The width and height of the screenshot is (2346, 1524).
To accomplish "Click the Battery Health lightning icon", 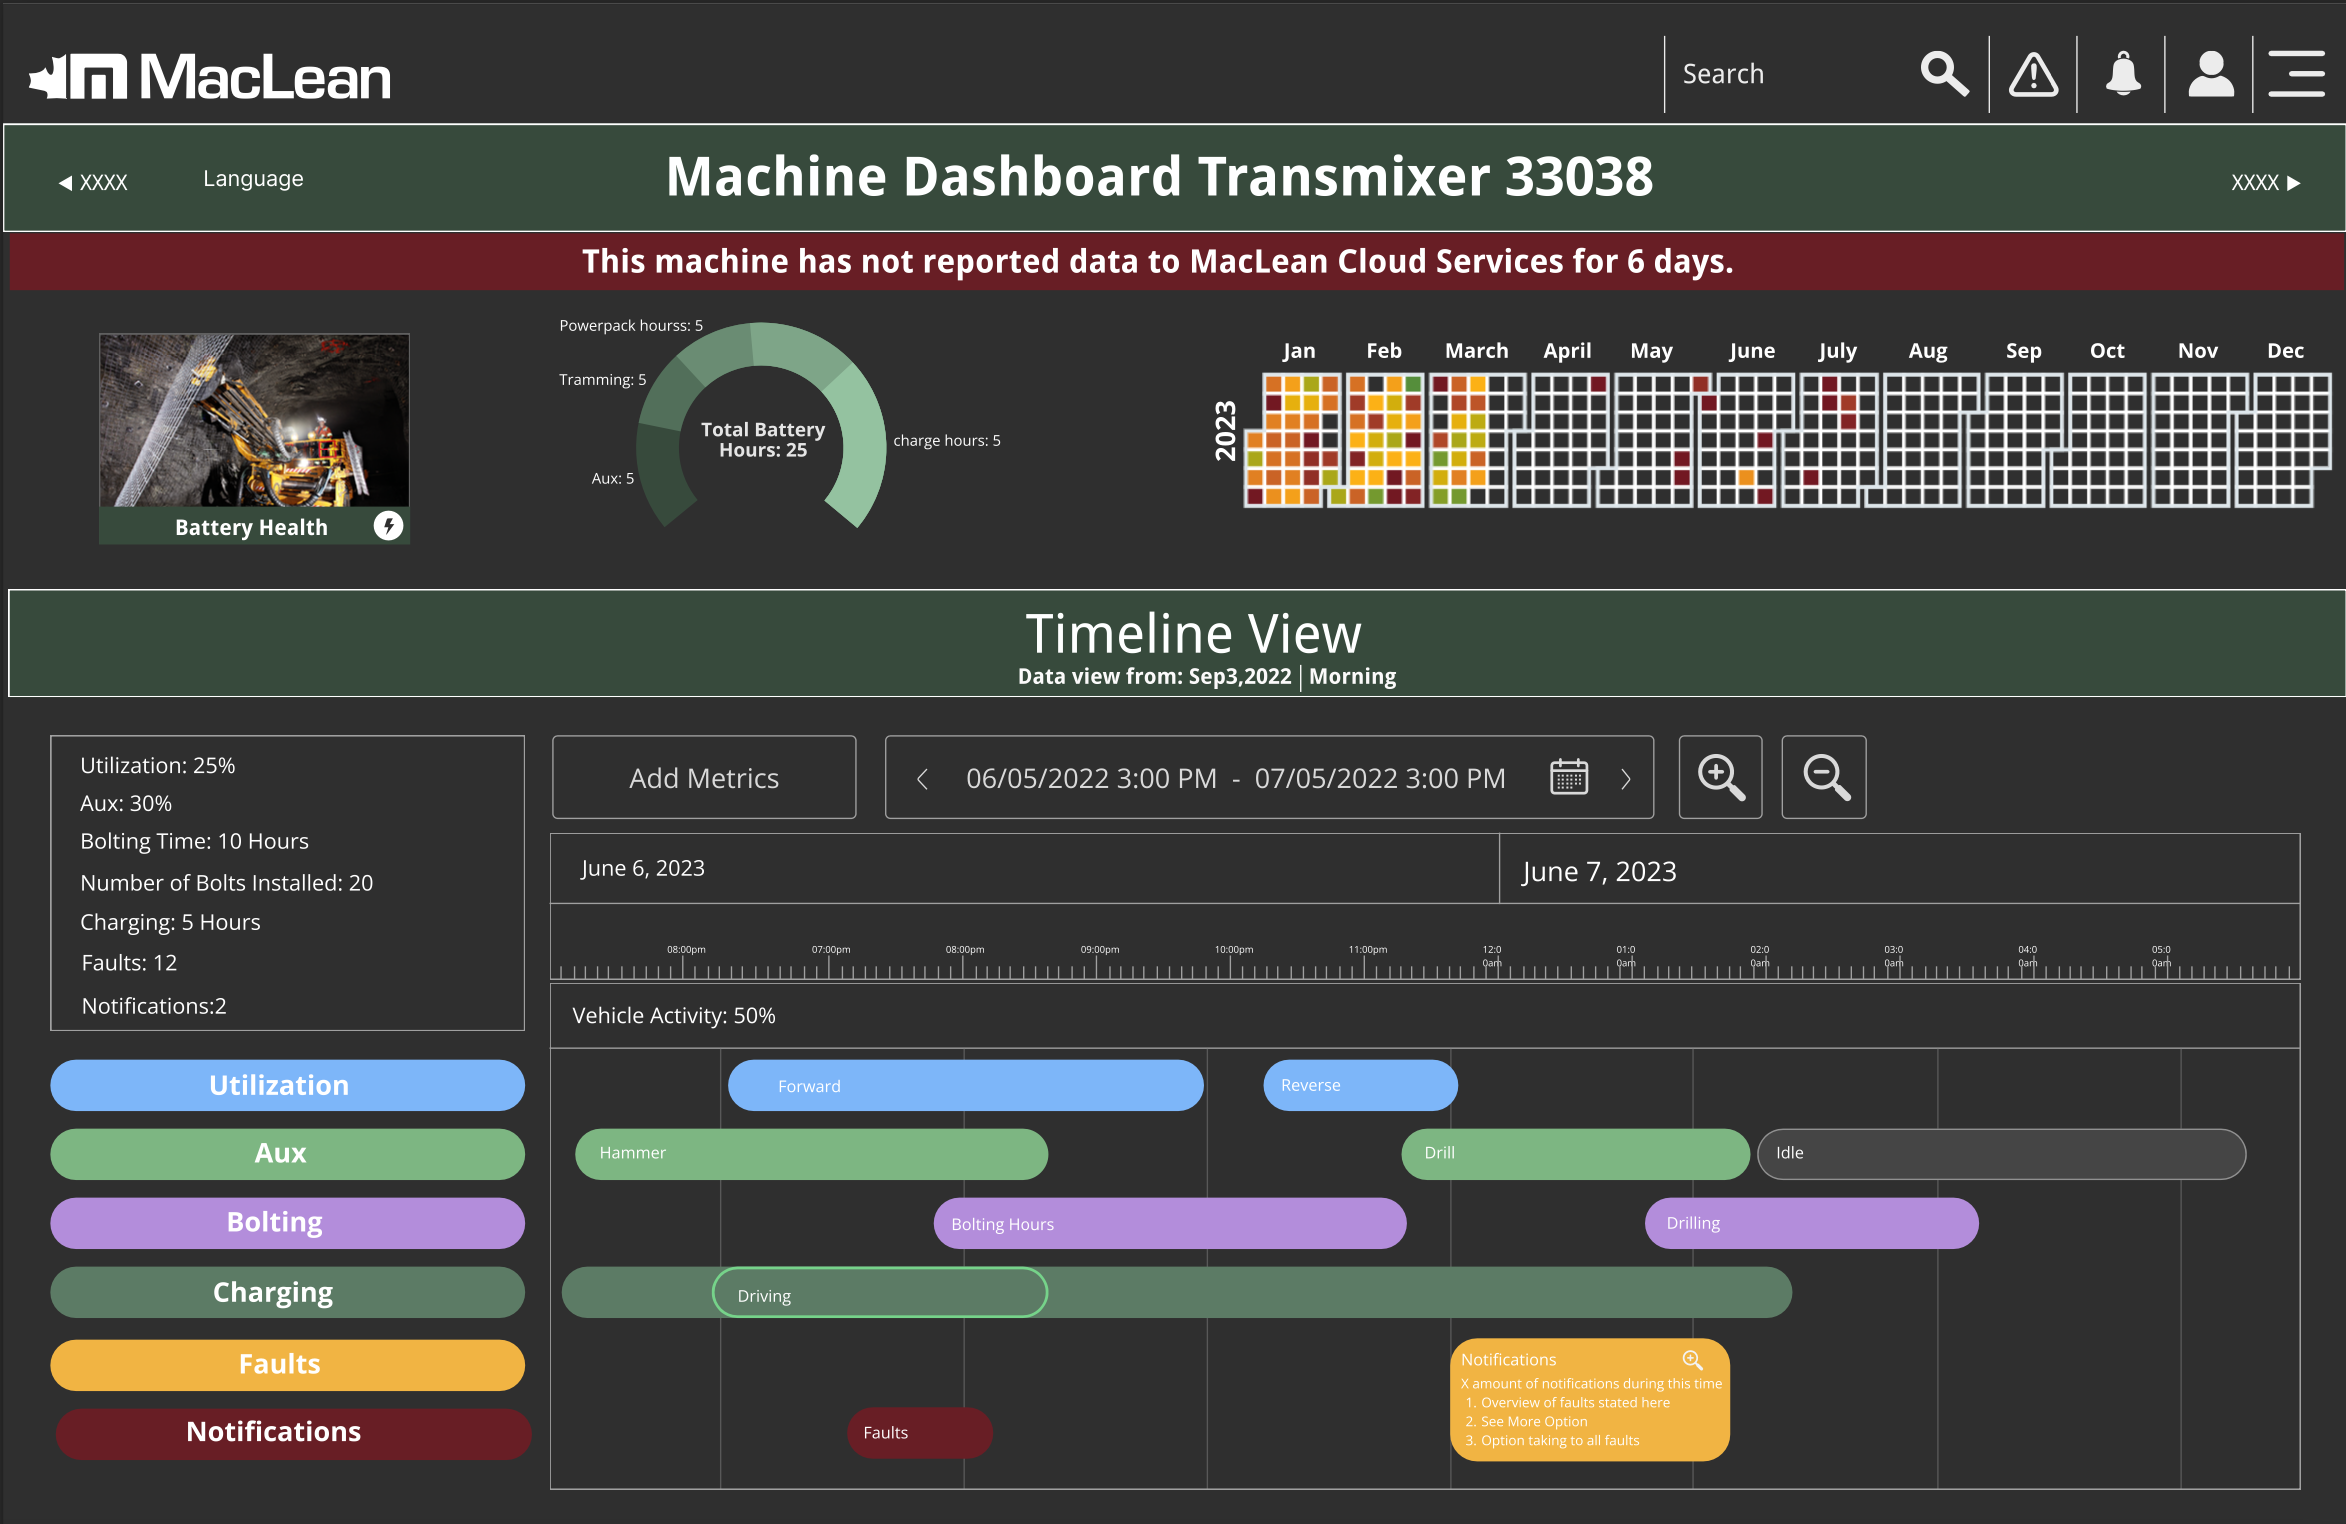I will (388, 526).
